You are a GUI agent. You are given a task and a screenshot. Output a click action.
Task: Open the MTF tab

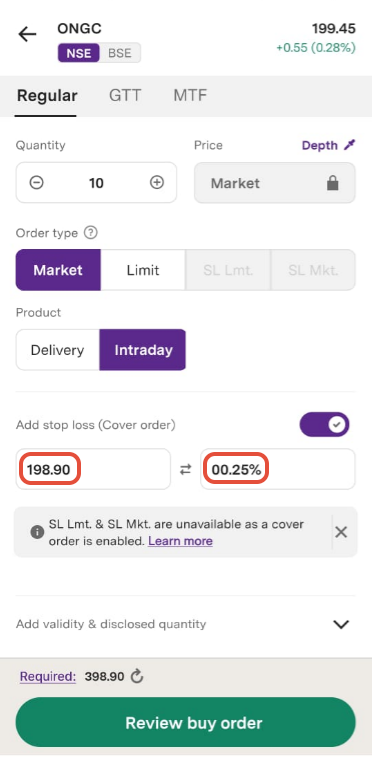(x=190, y=95)
